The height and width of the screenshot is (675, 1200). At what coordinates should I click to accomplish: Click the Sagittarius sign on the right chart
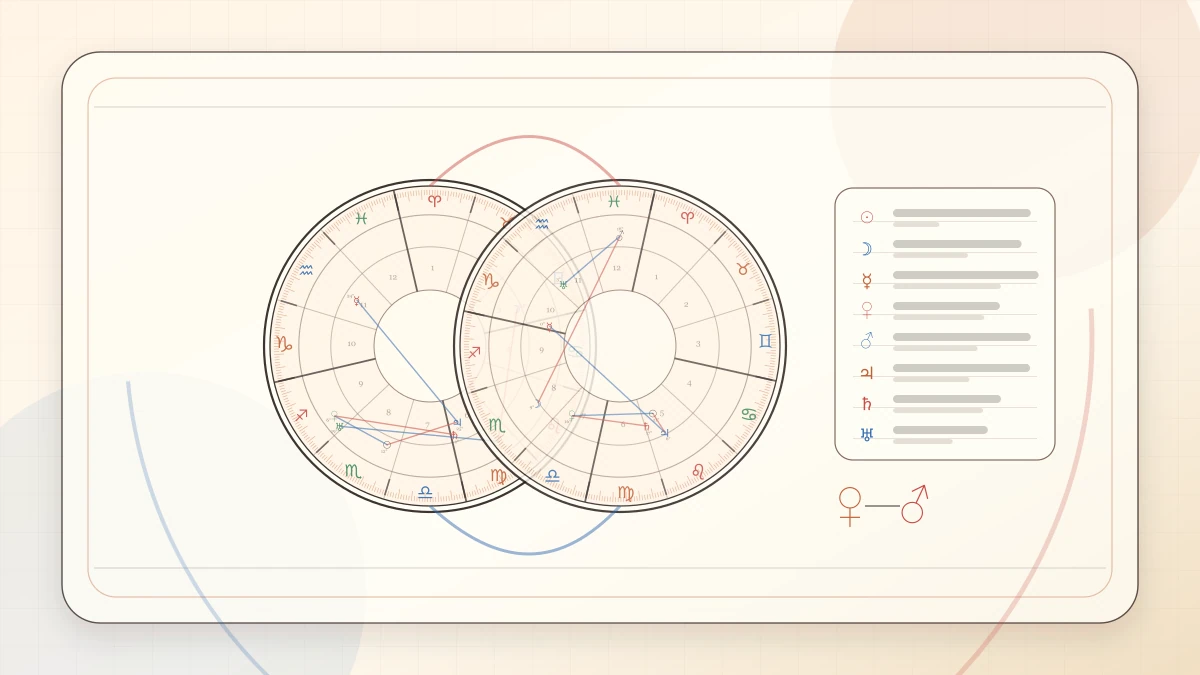point(474,352)
